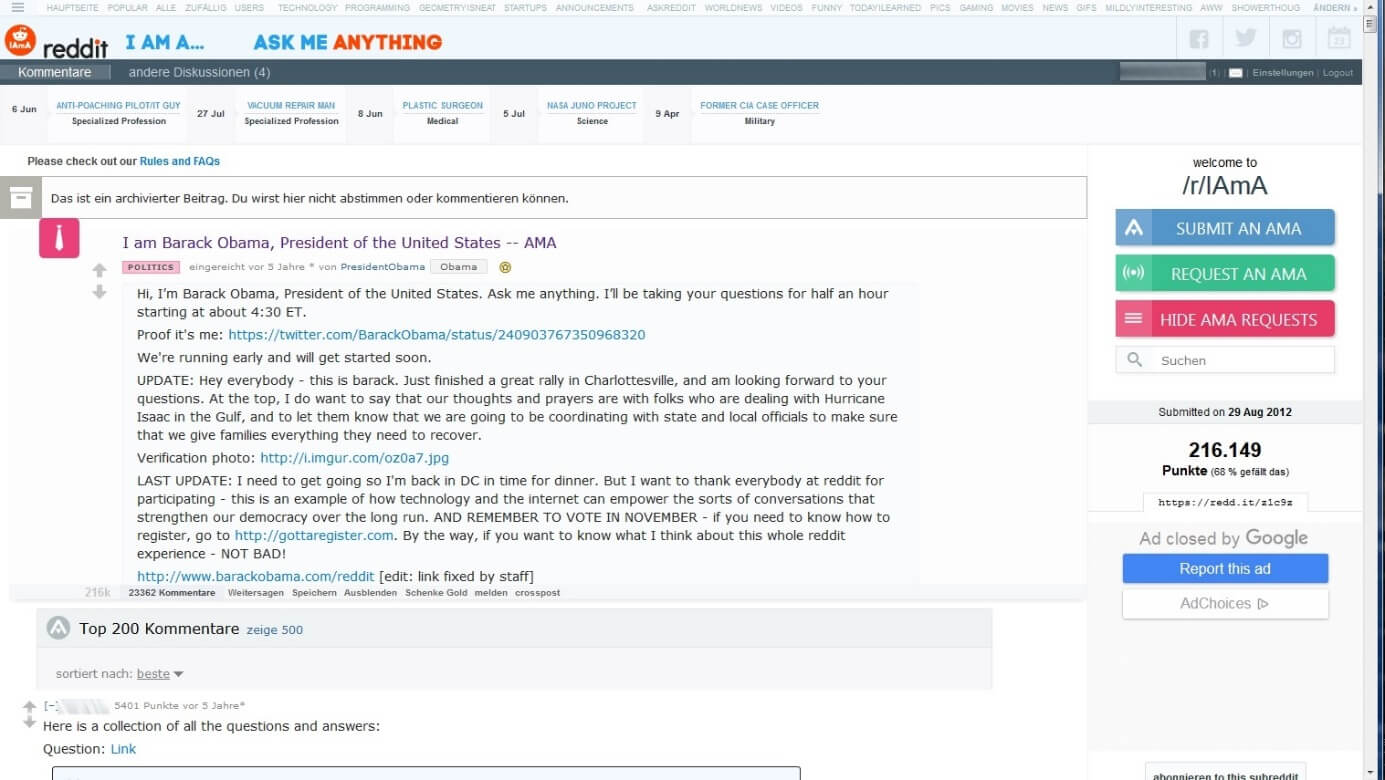This screenshot has height=780, width=1385.
Task: Open ASKREDDIT in top subreddit bar
Action: click(x=671, y=7)
